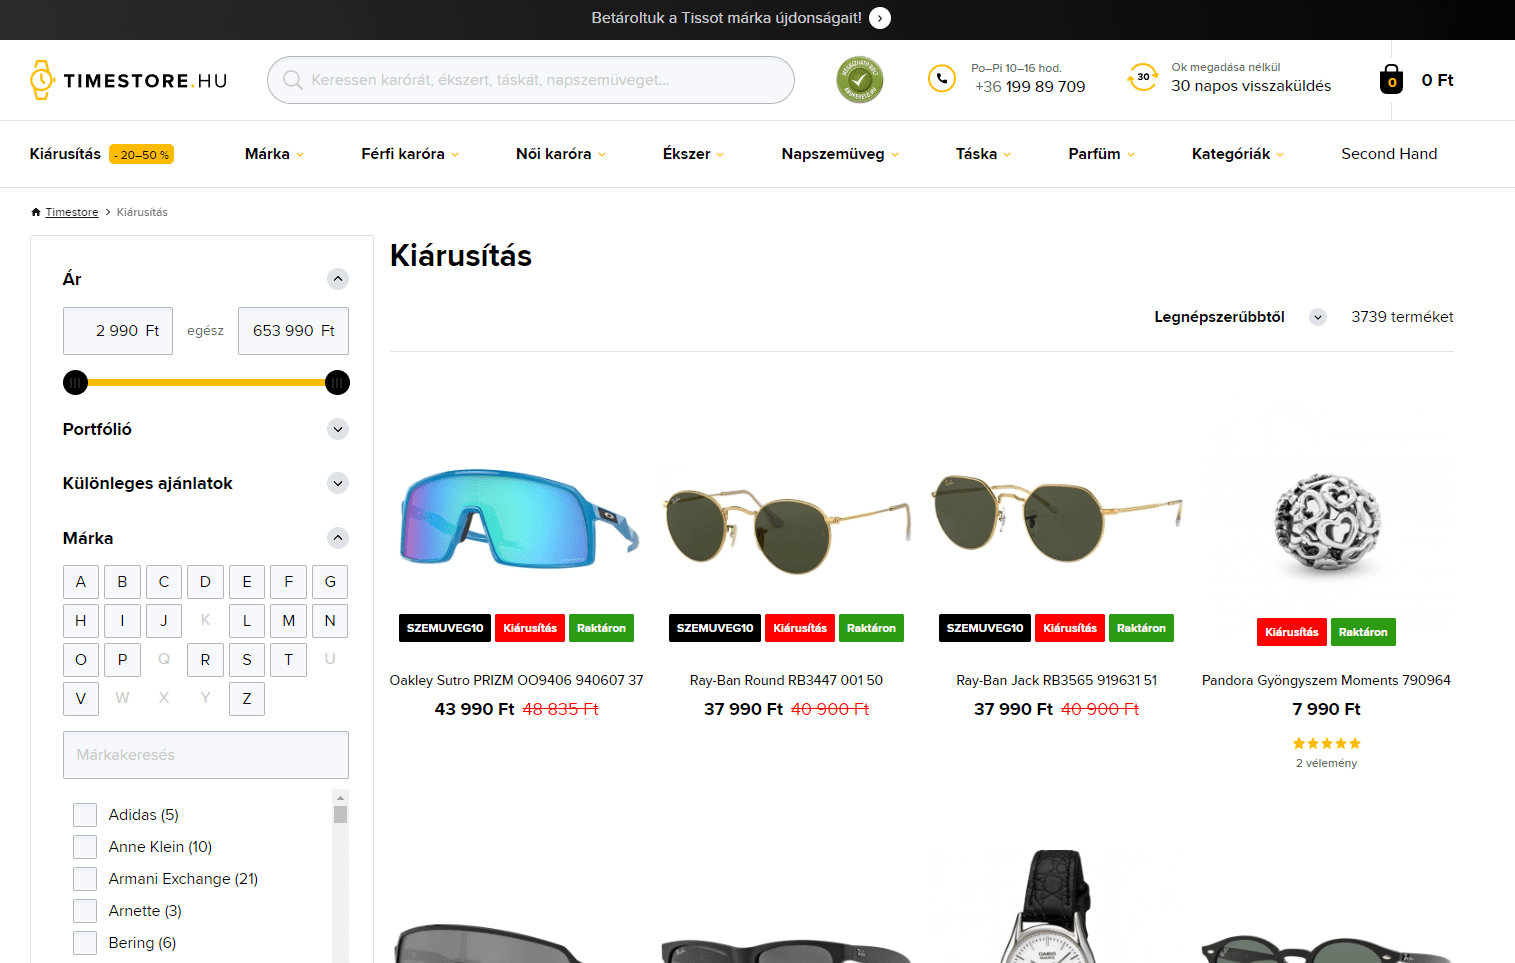Check the Armani Exchange (21) checkbox
The image size is (1515, 963).
point(85,879)
